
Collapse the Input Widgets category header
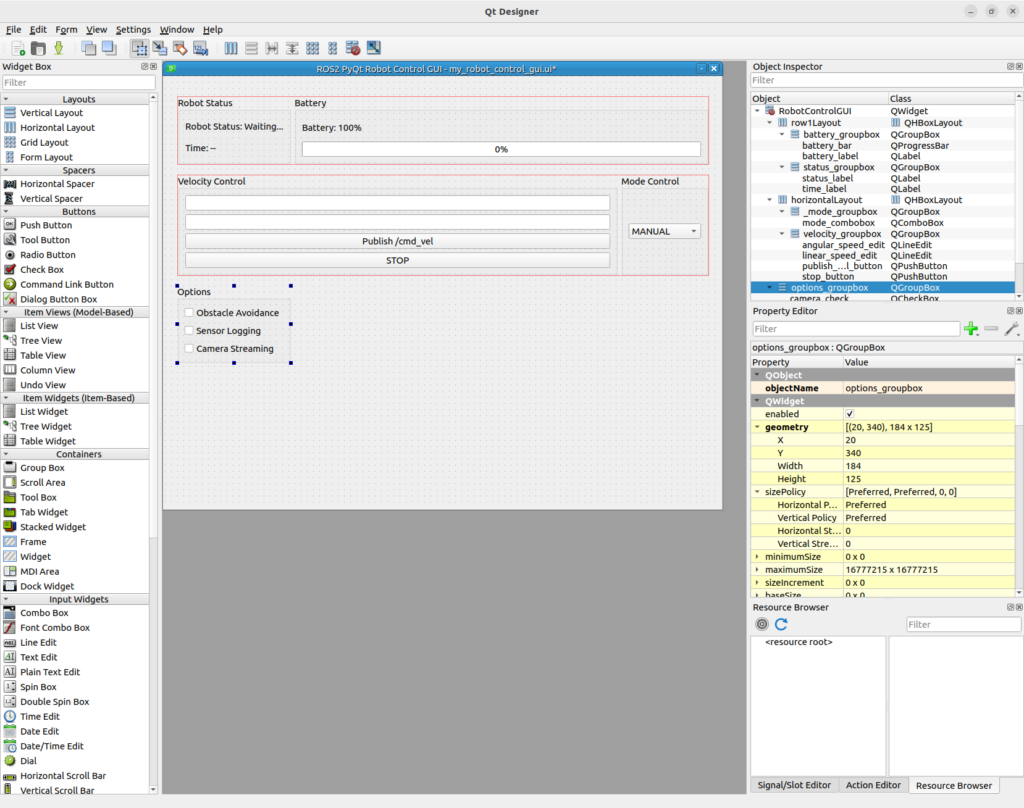coord(76,599)
